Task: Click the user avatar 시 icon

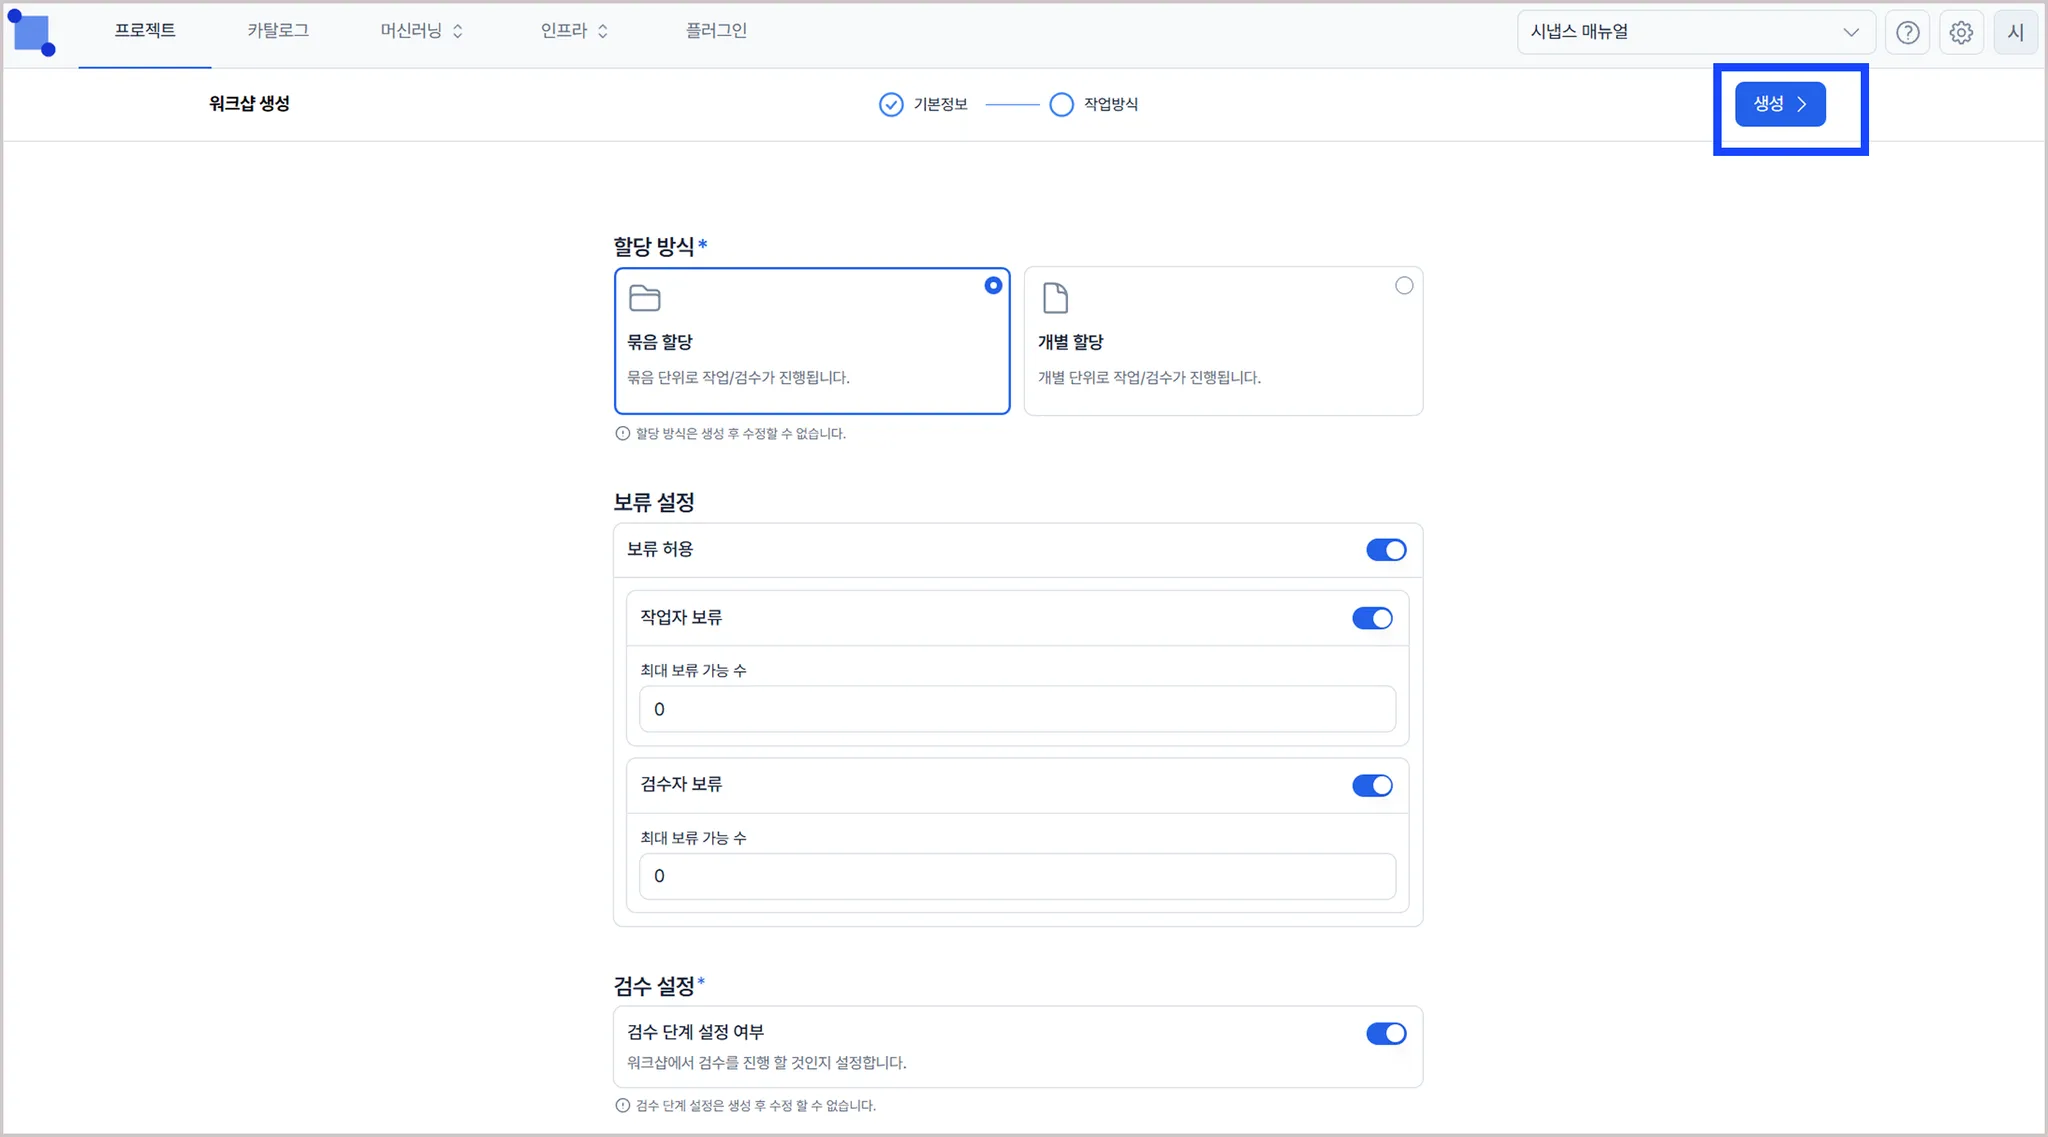Action: pos(2014,32)
